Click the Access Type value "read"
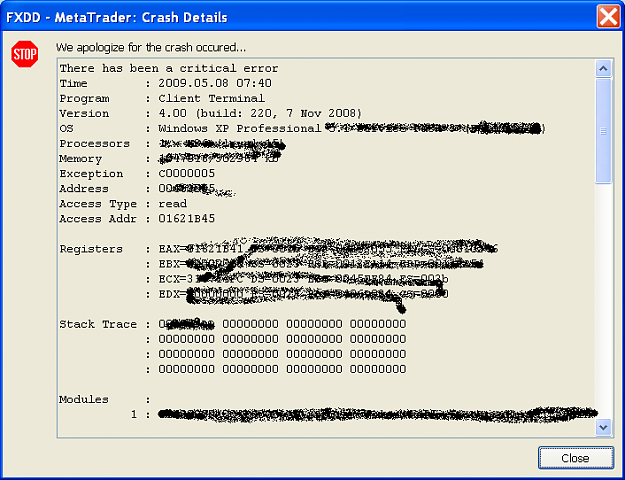625x480 pixels. coord(173,204)
